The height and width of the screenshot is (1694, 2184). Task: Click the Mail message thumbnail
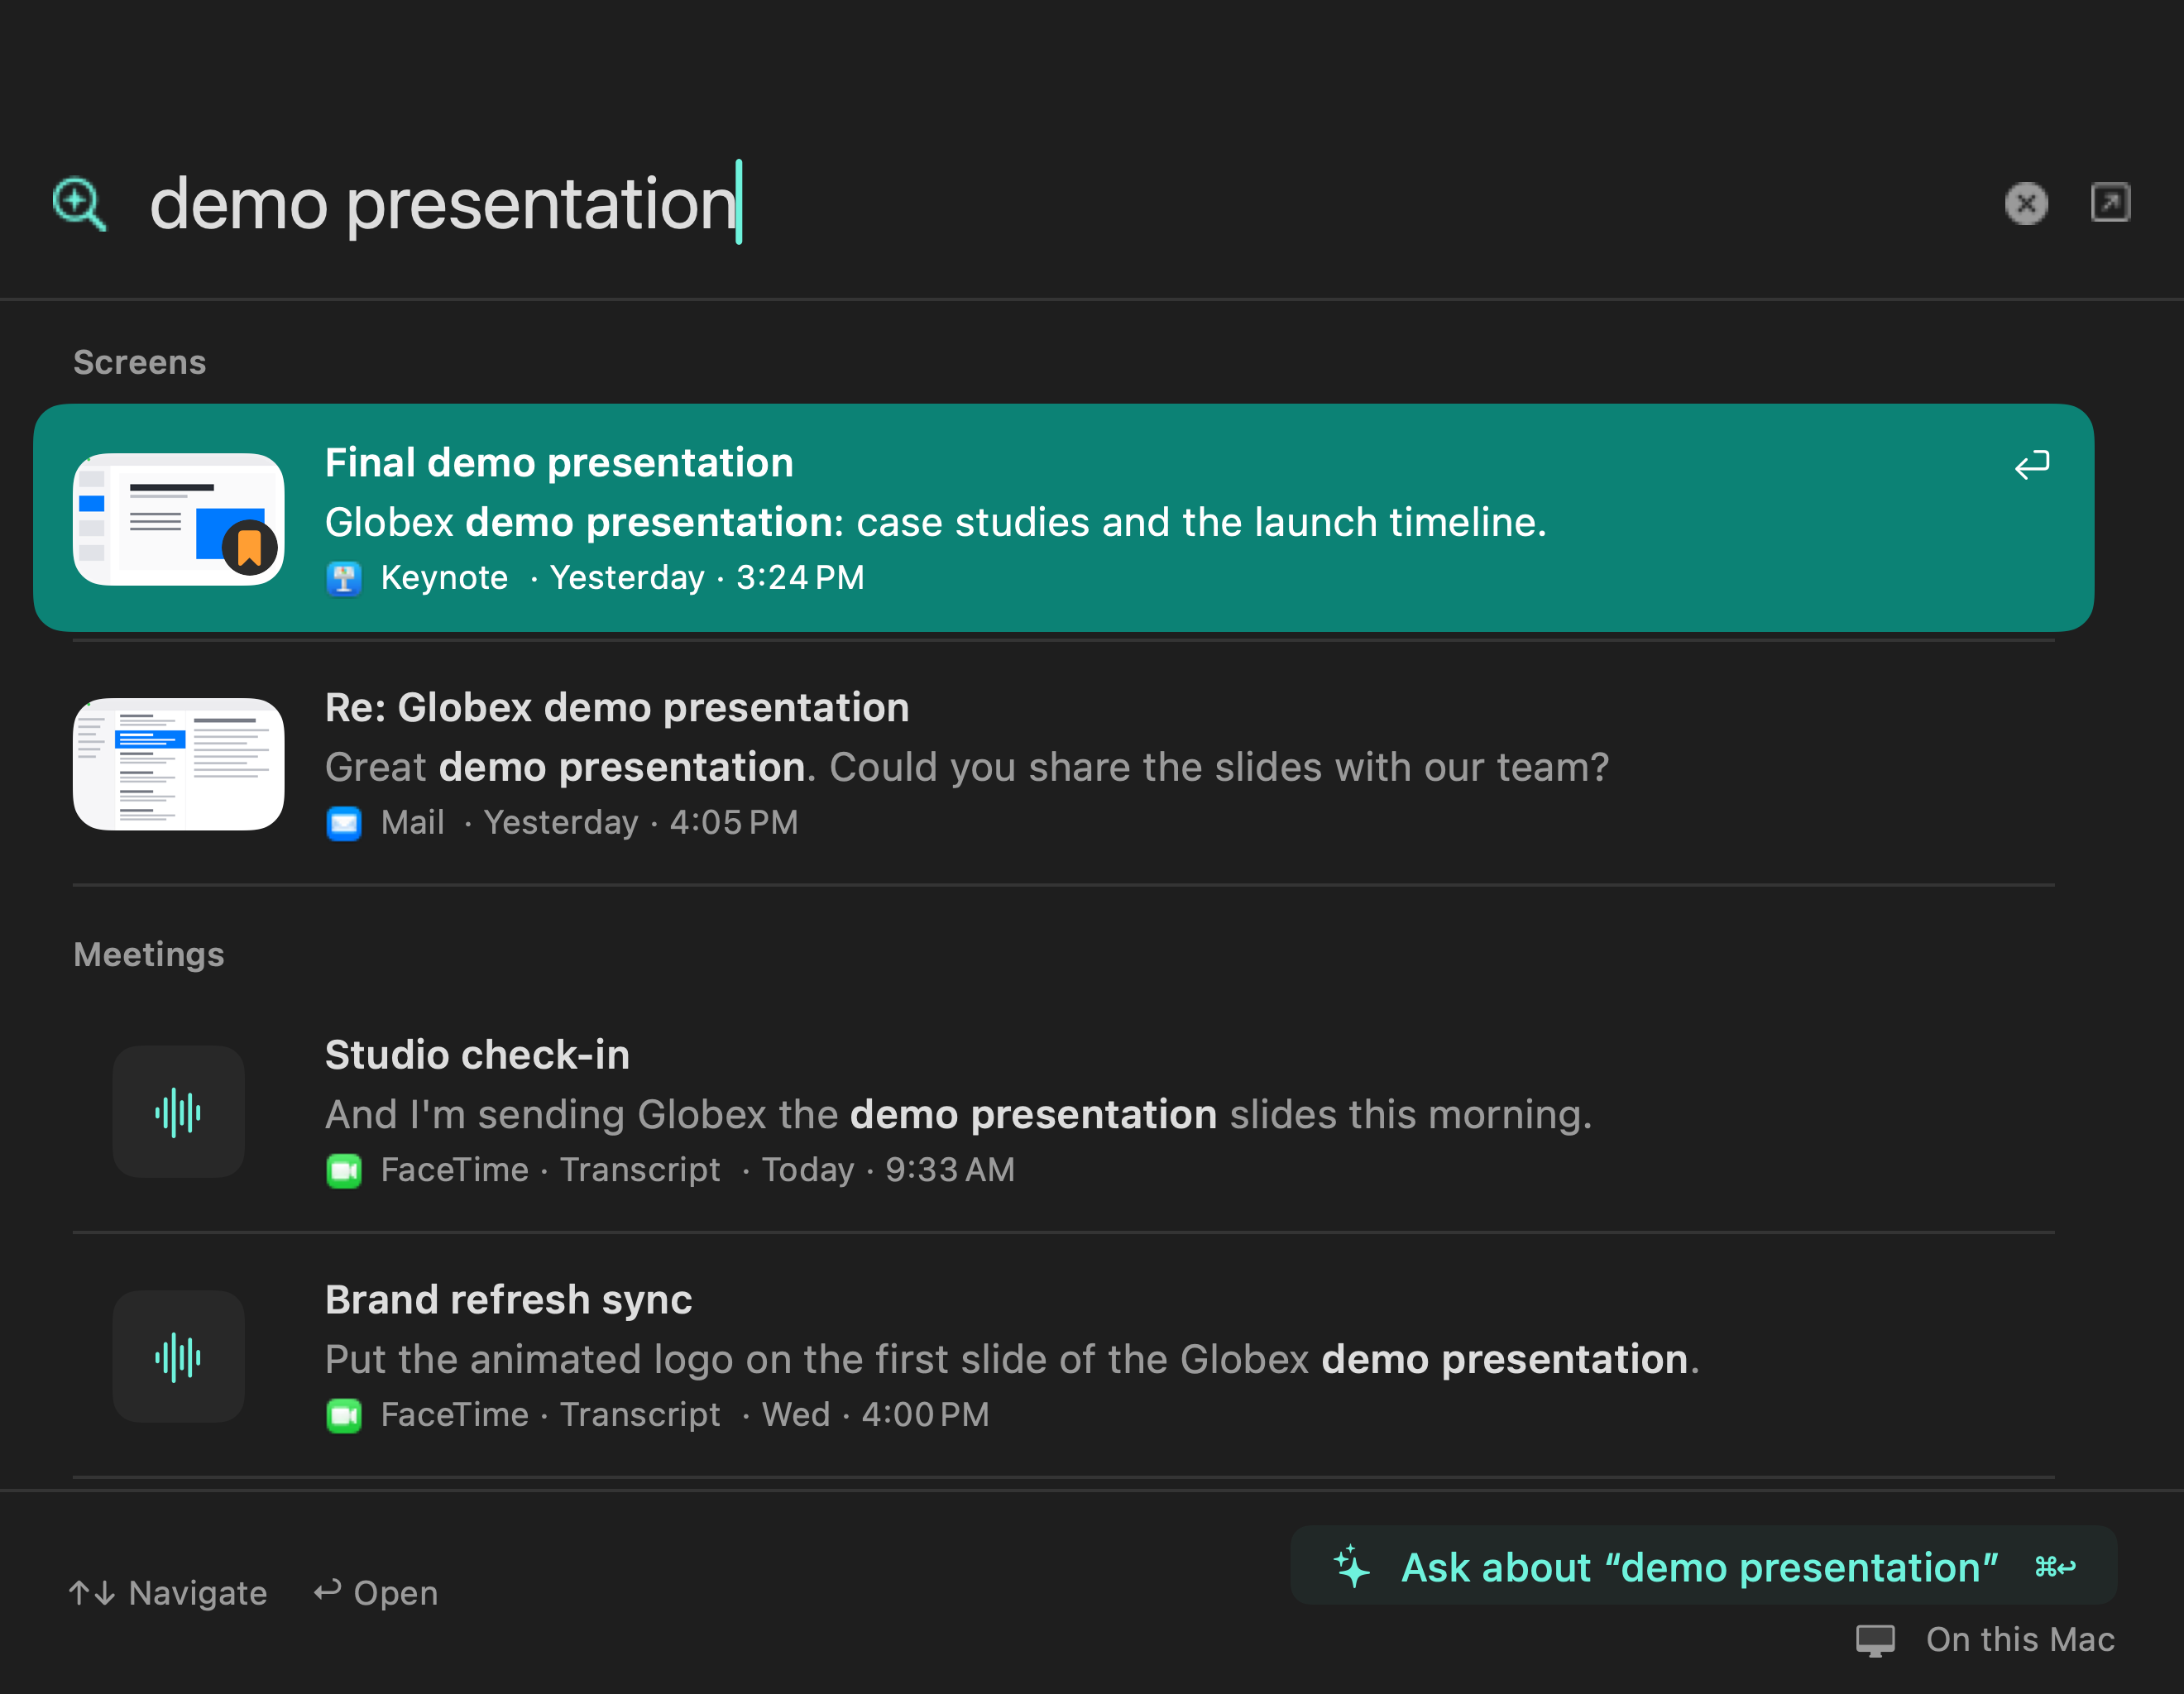click(179, 764)
